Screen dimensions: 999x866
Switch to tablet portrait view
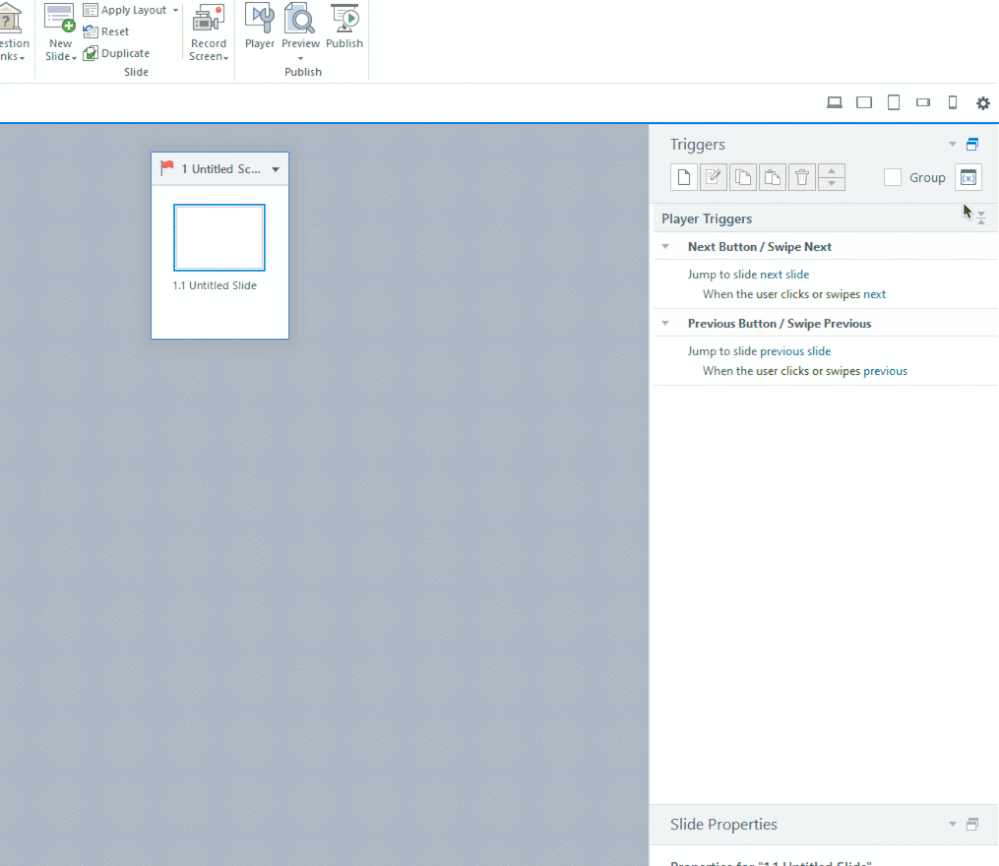pyautogui.click(x=894, y=103)
